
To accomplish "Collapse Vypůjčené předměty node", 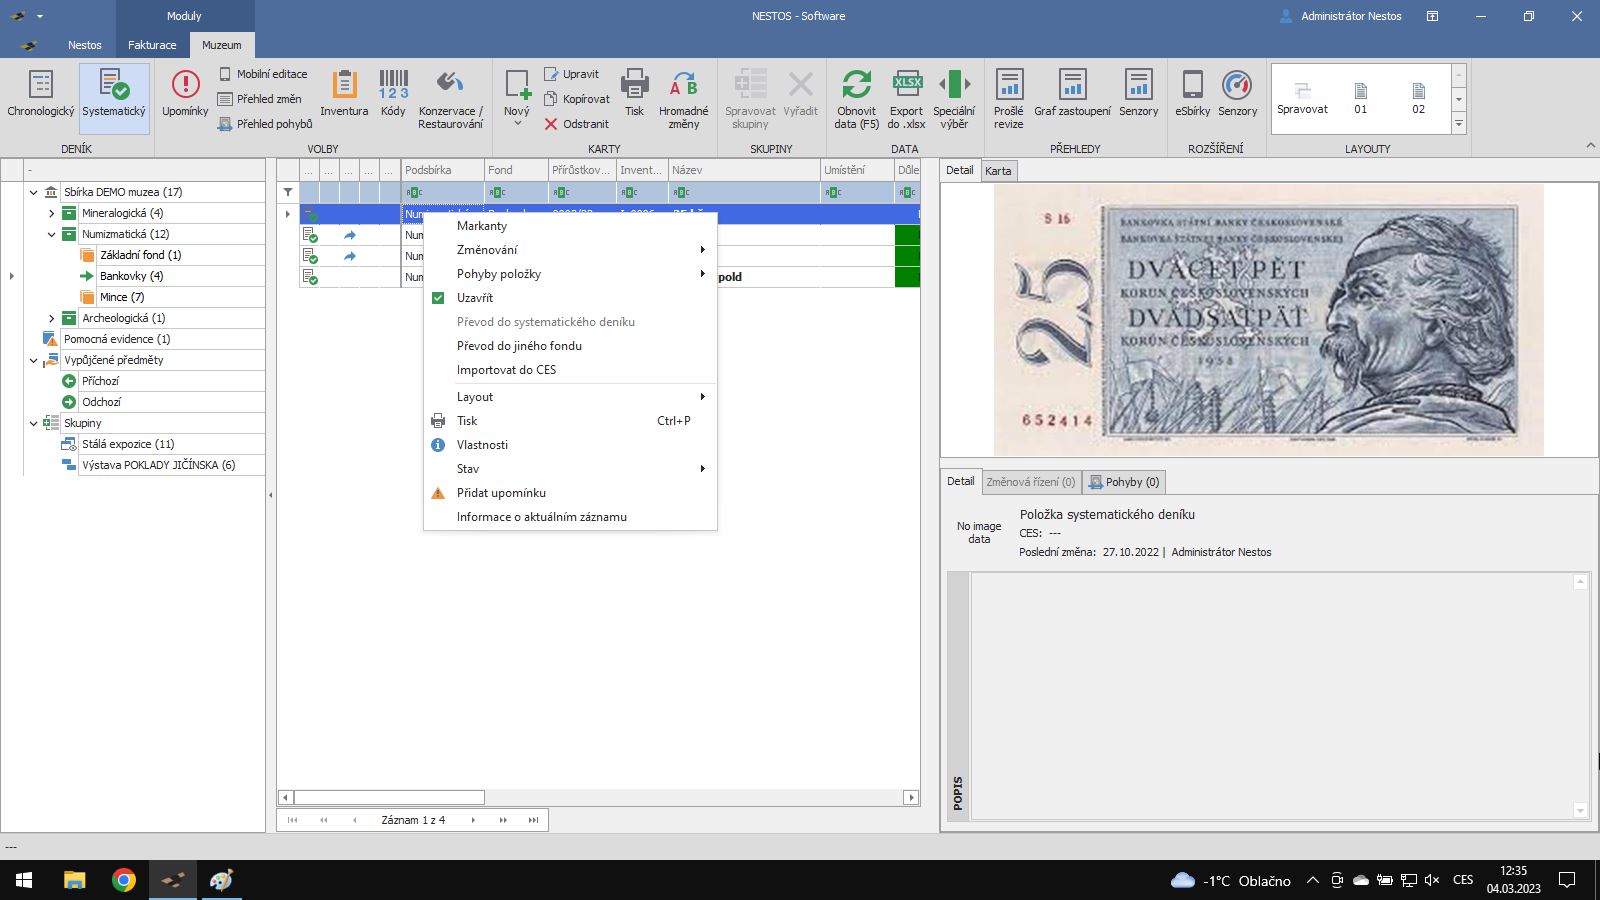I will pos(33,360).
